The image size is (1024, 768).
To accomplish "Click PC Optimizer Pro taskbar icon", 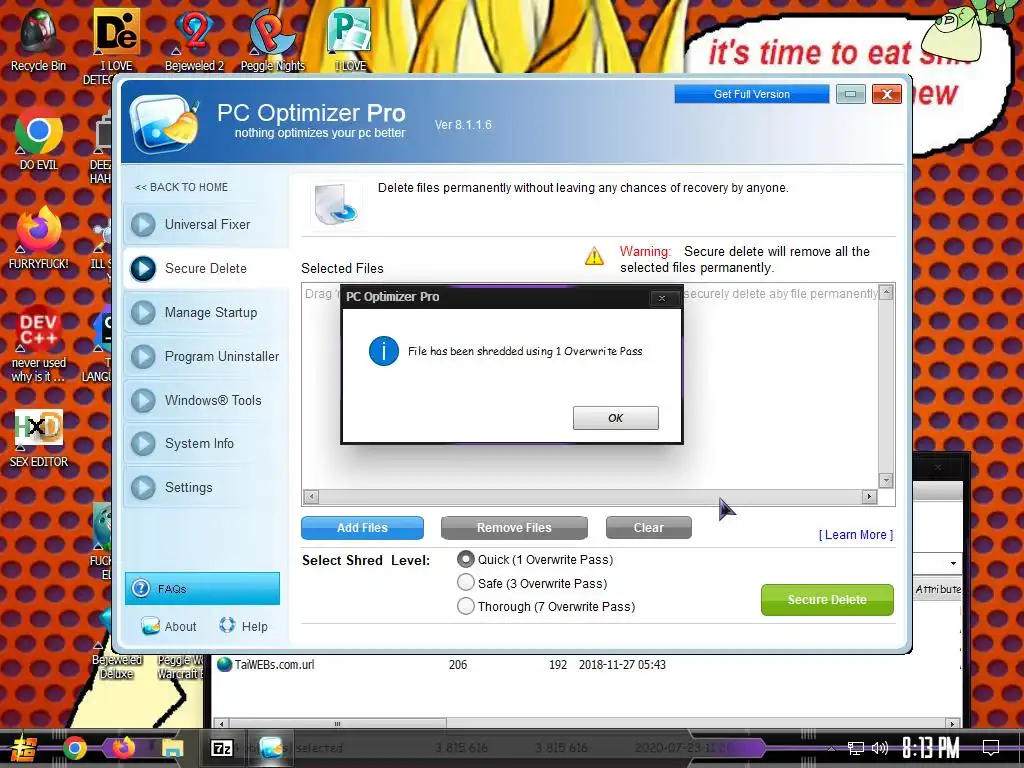I will (x=271, y=748).
